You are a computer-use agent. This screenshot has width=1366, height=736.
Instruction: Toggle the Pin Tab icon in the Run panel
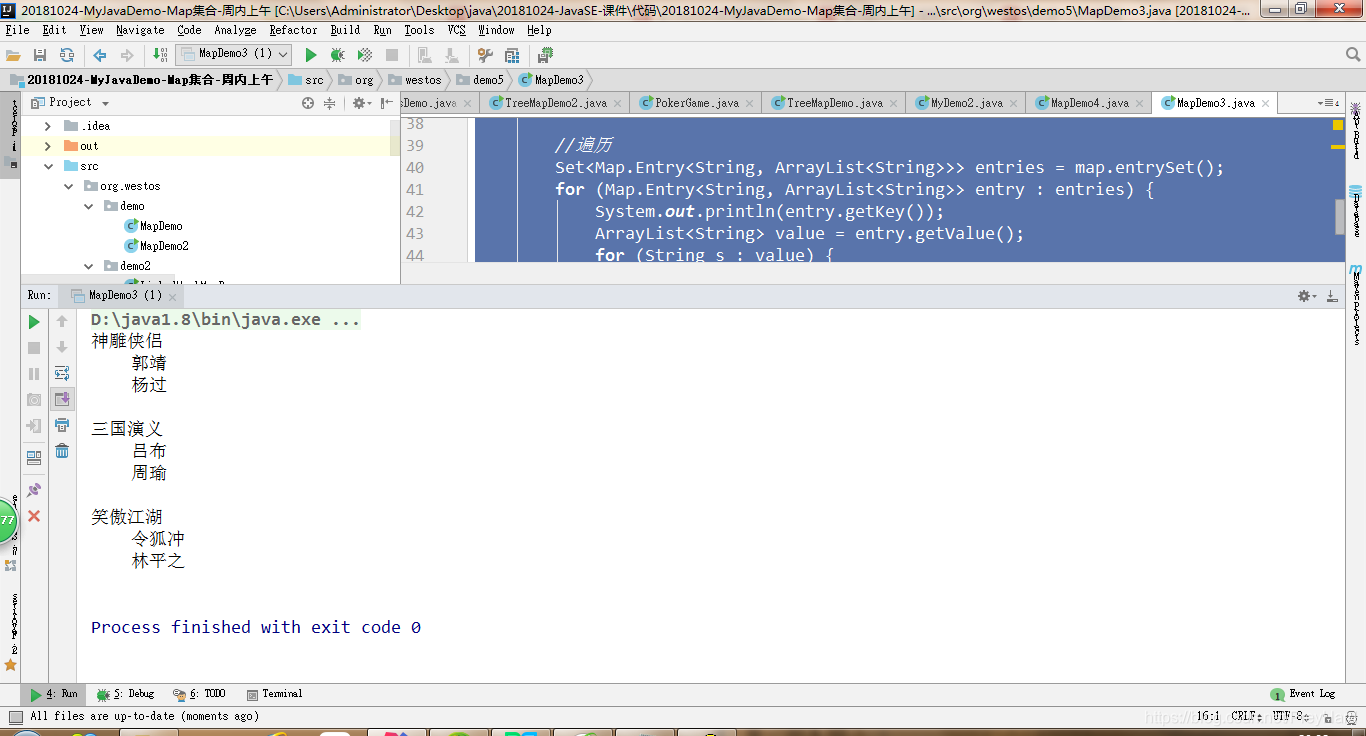click(x=34, y=490)
